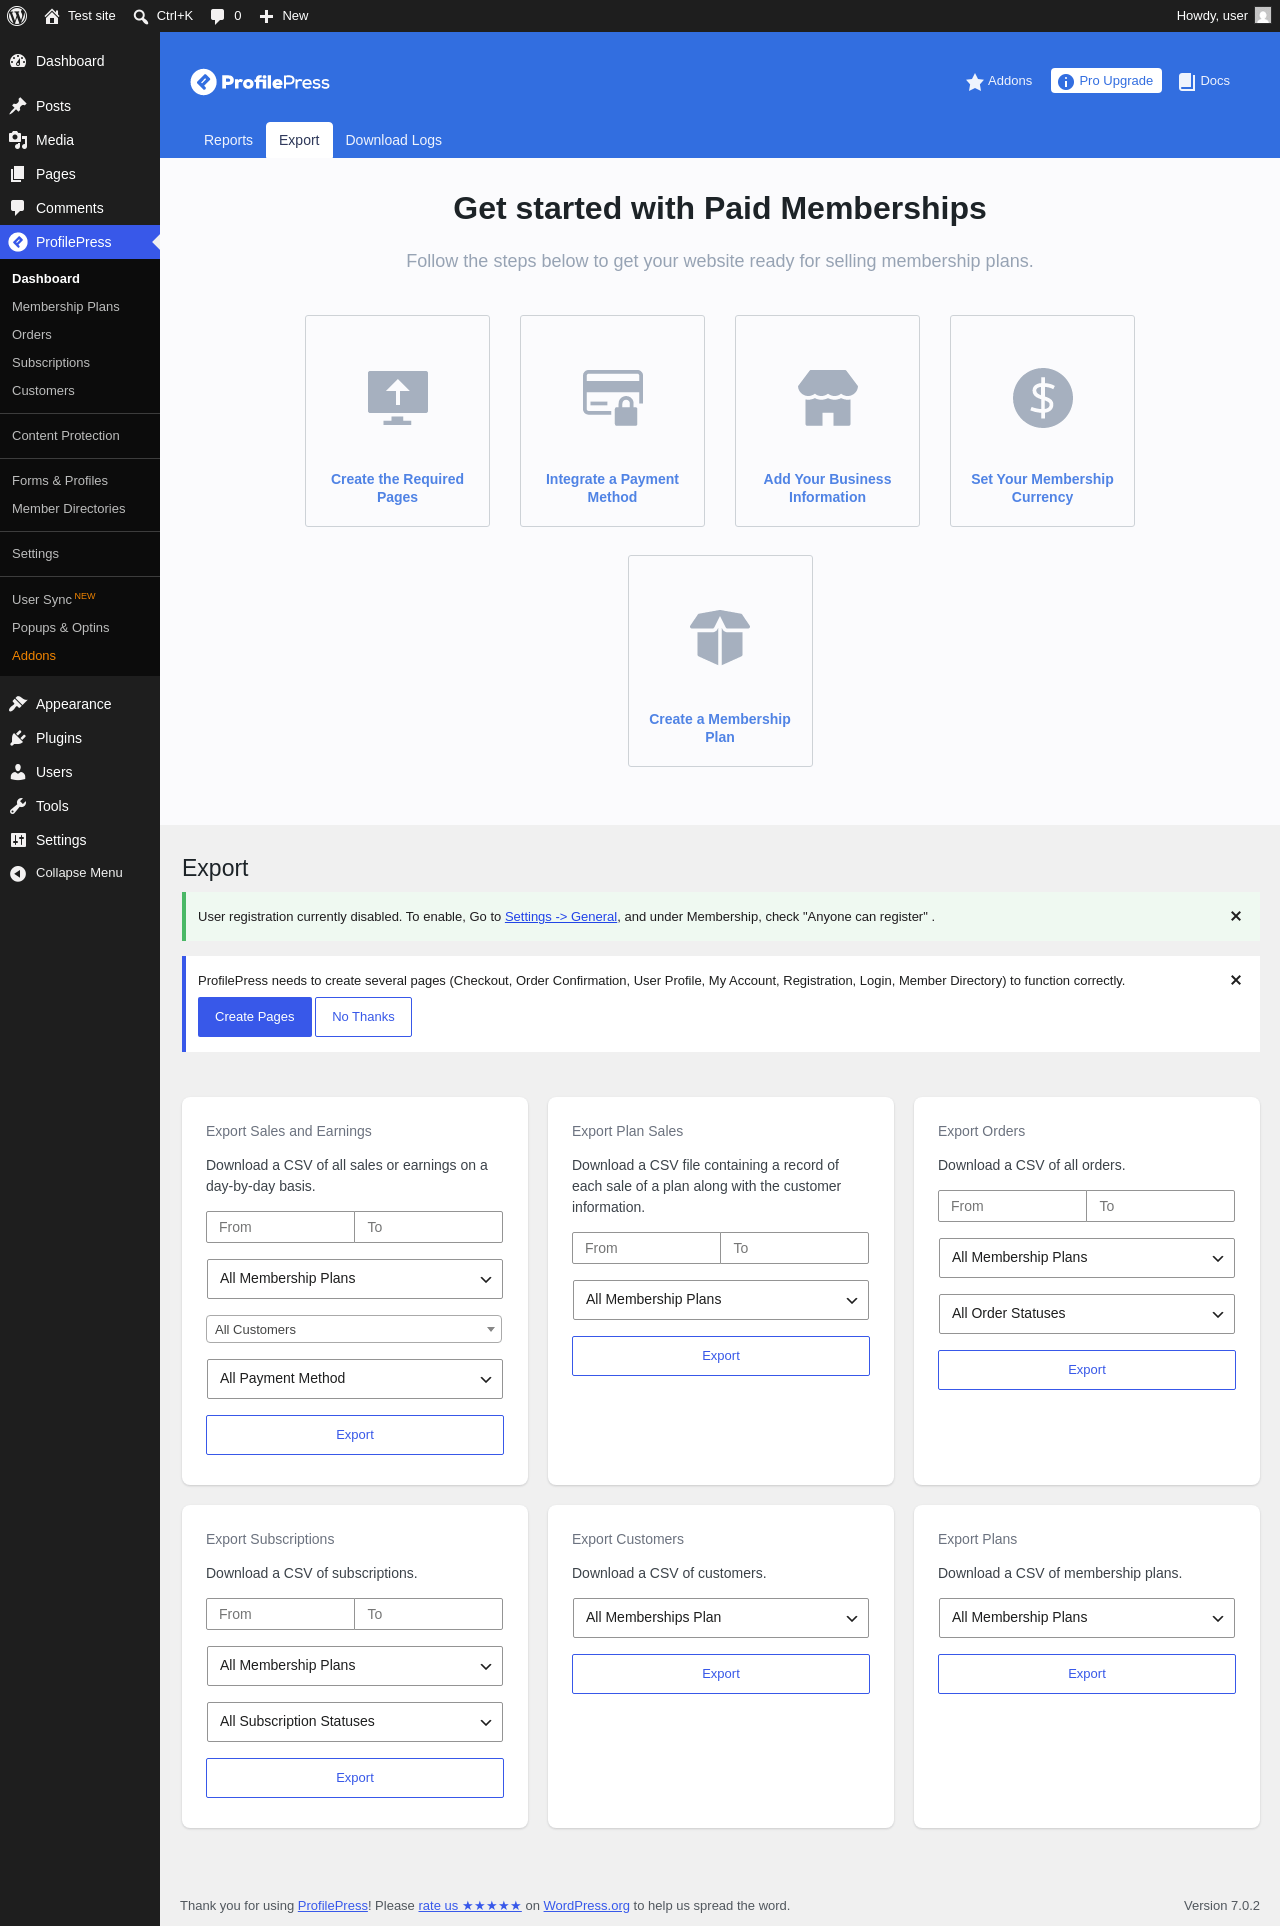Open the All Customers dropdown
Image resolution: width=1280 pixels, height=1926 pixels.
click(355, 1329)
